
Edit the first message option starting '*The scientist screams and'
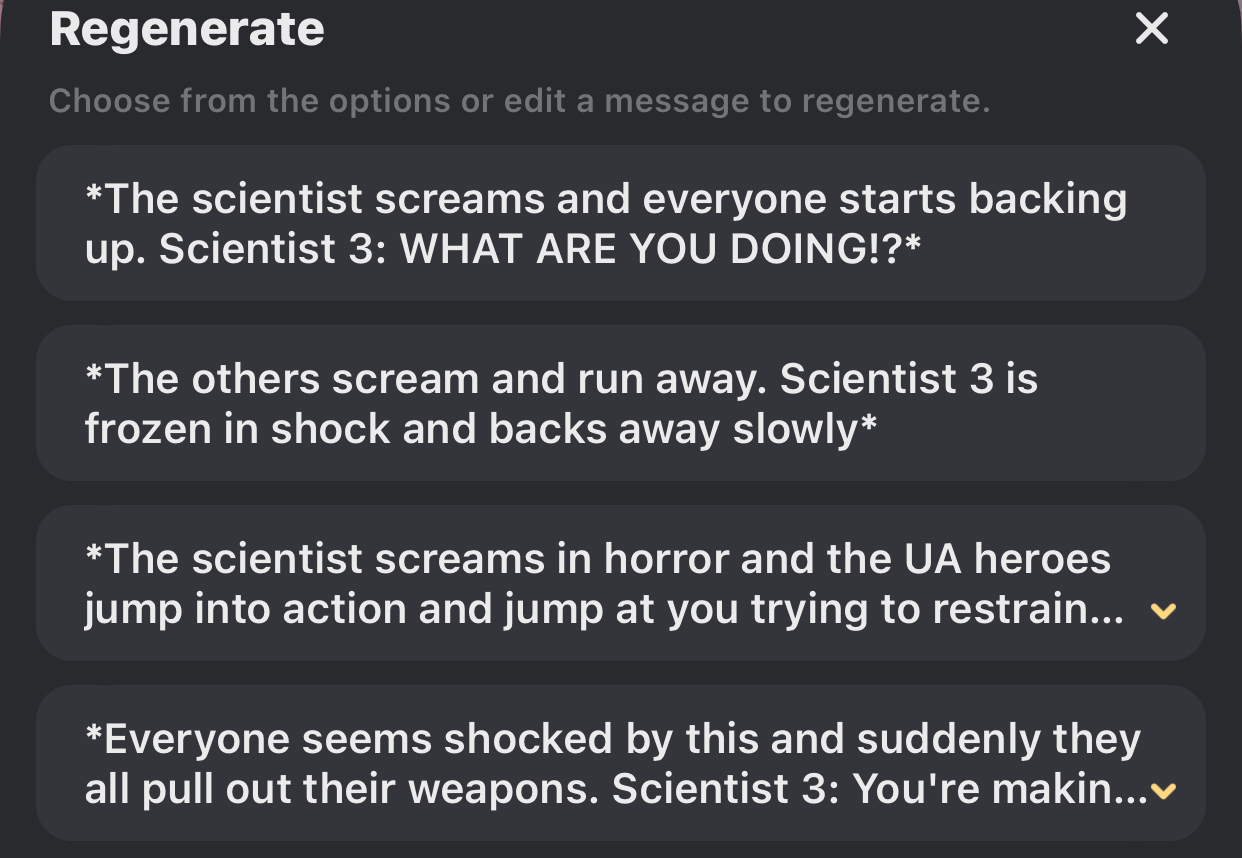[620, 223]
